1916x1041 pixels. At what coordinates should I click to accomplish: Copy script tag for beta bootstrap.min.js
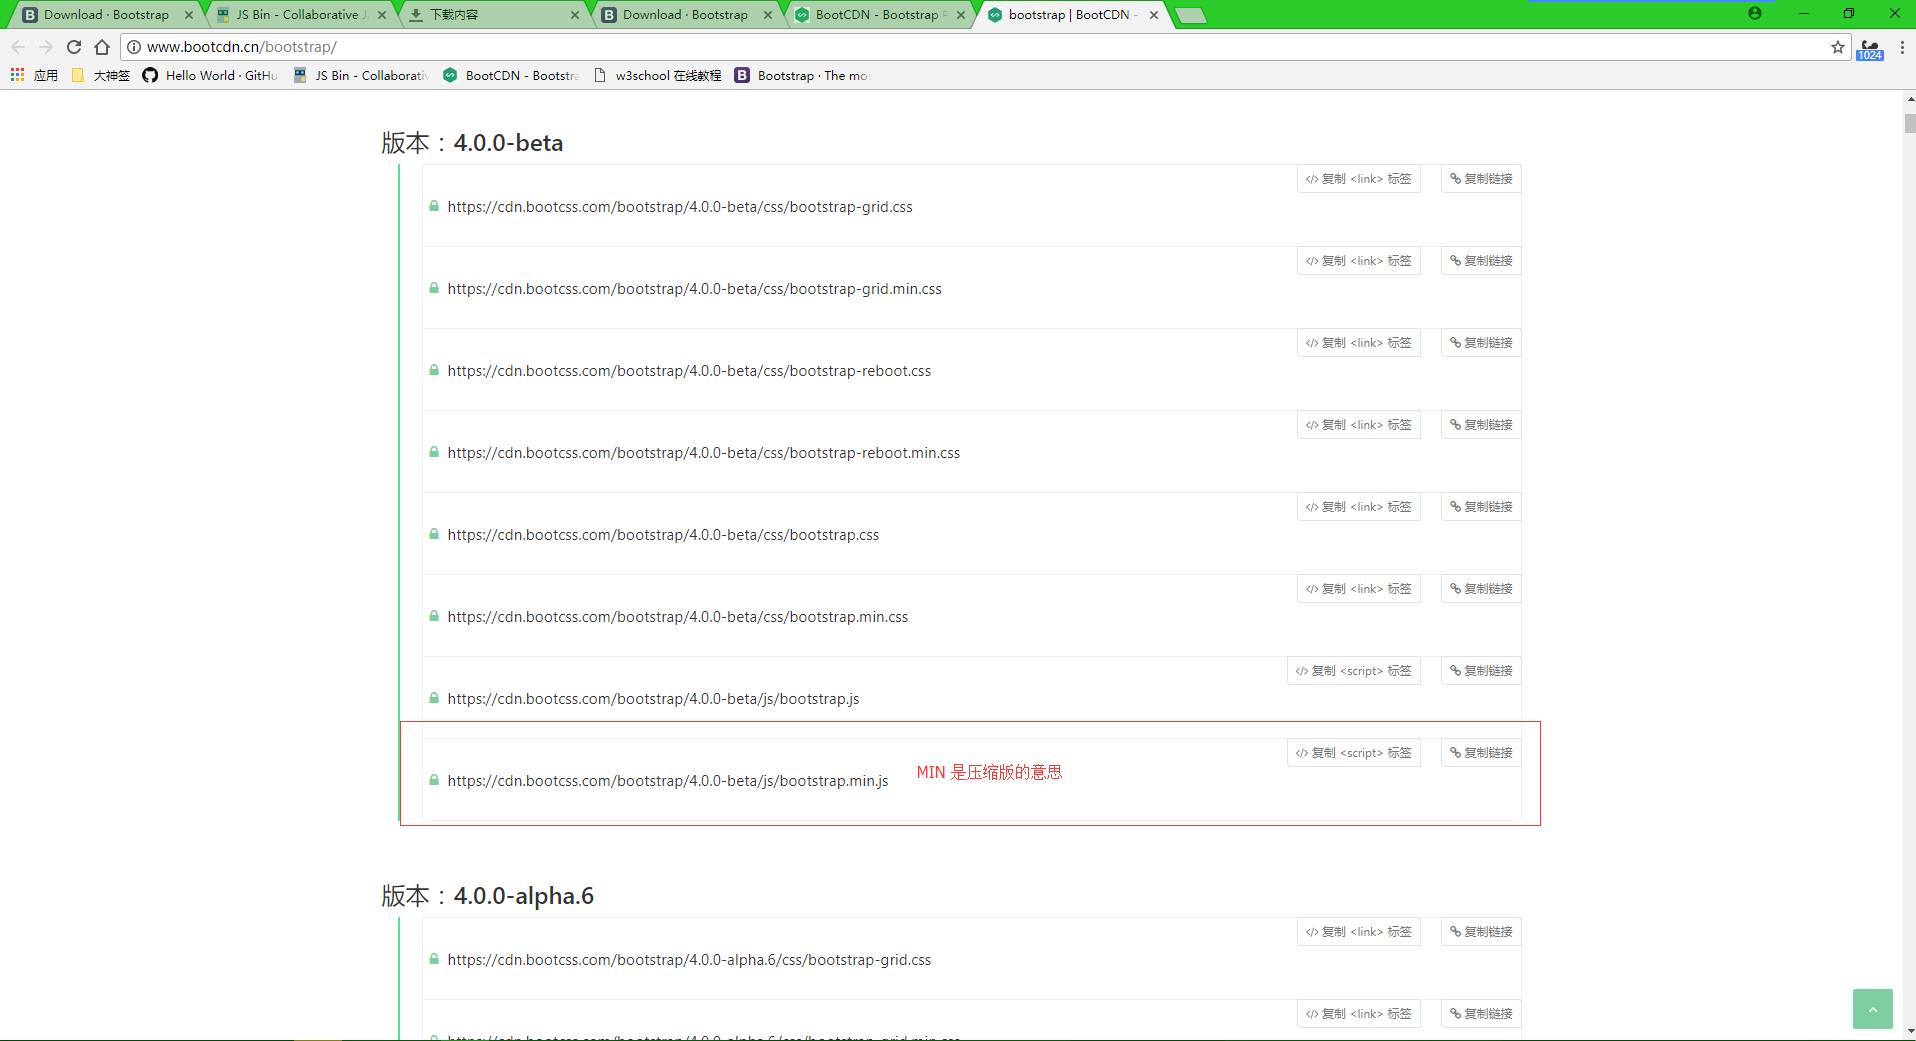click(1353, 753)
